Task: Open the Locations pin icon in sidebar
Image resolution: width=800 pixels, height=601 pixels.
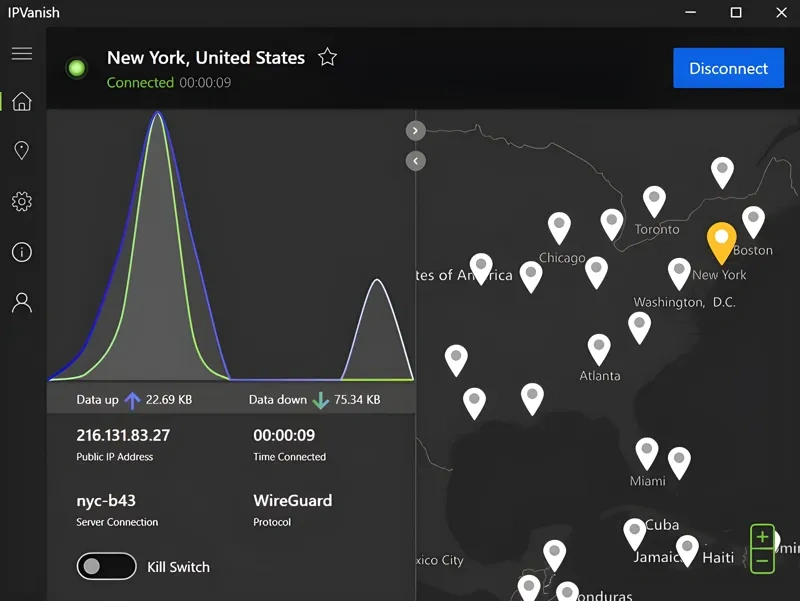Action: 22,151
